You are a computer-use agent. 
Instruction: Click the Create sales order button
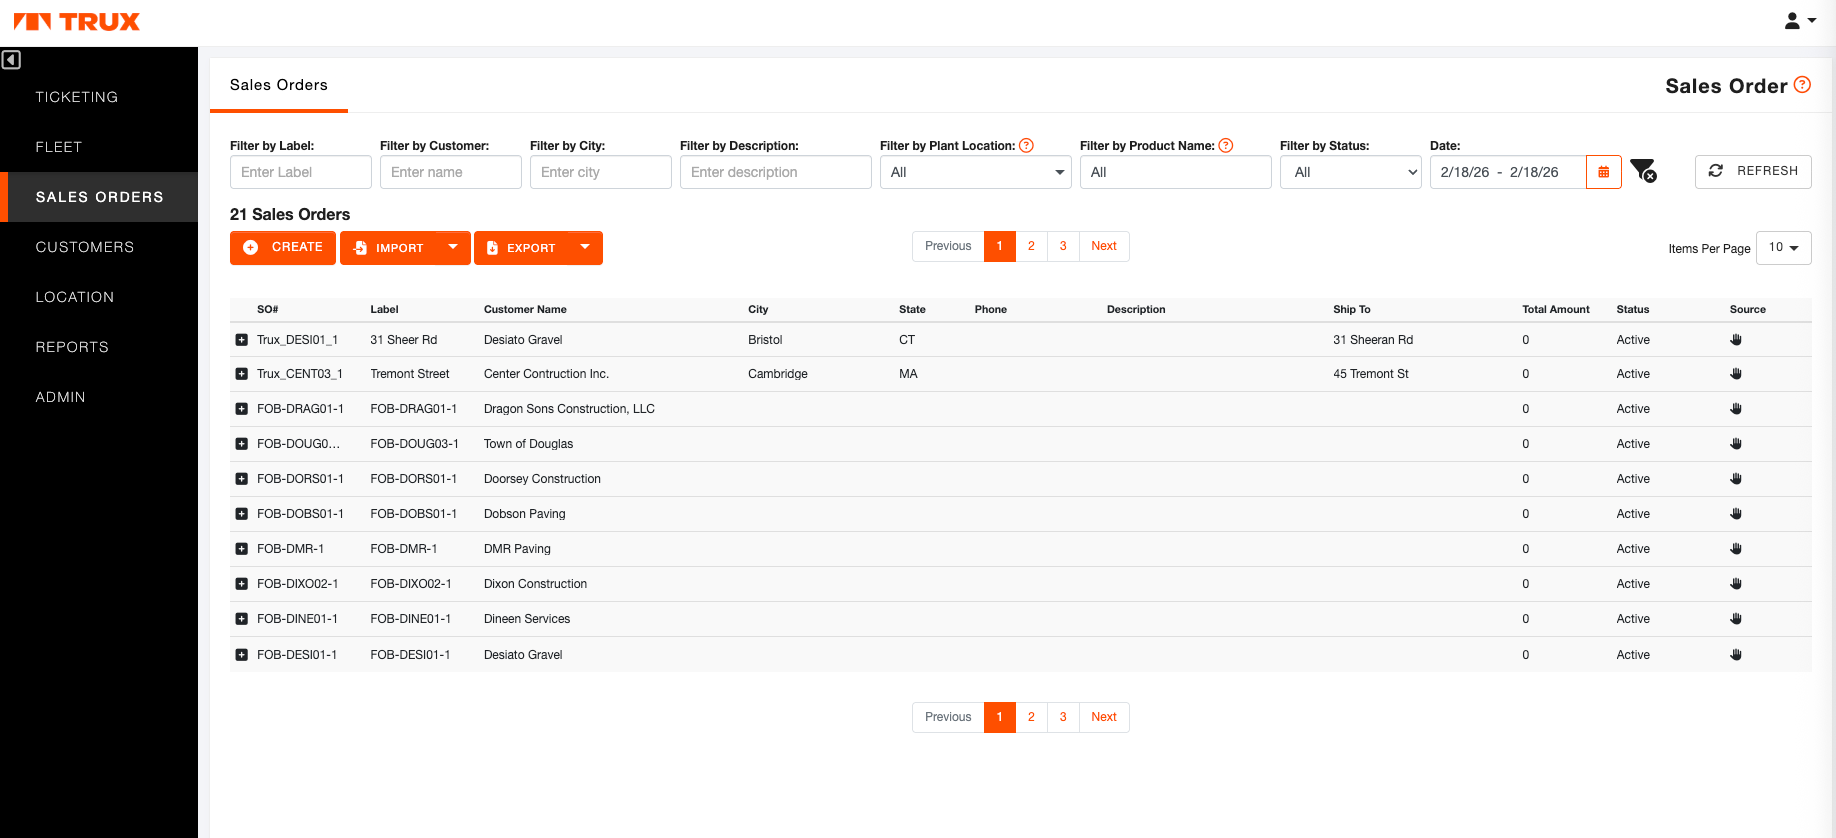click(x=283, y=247)
